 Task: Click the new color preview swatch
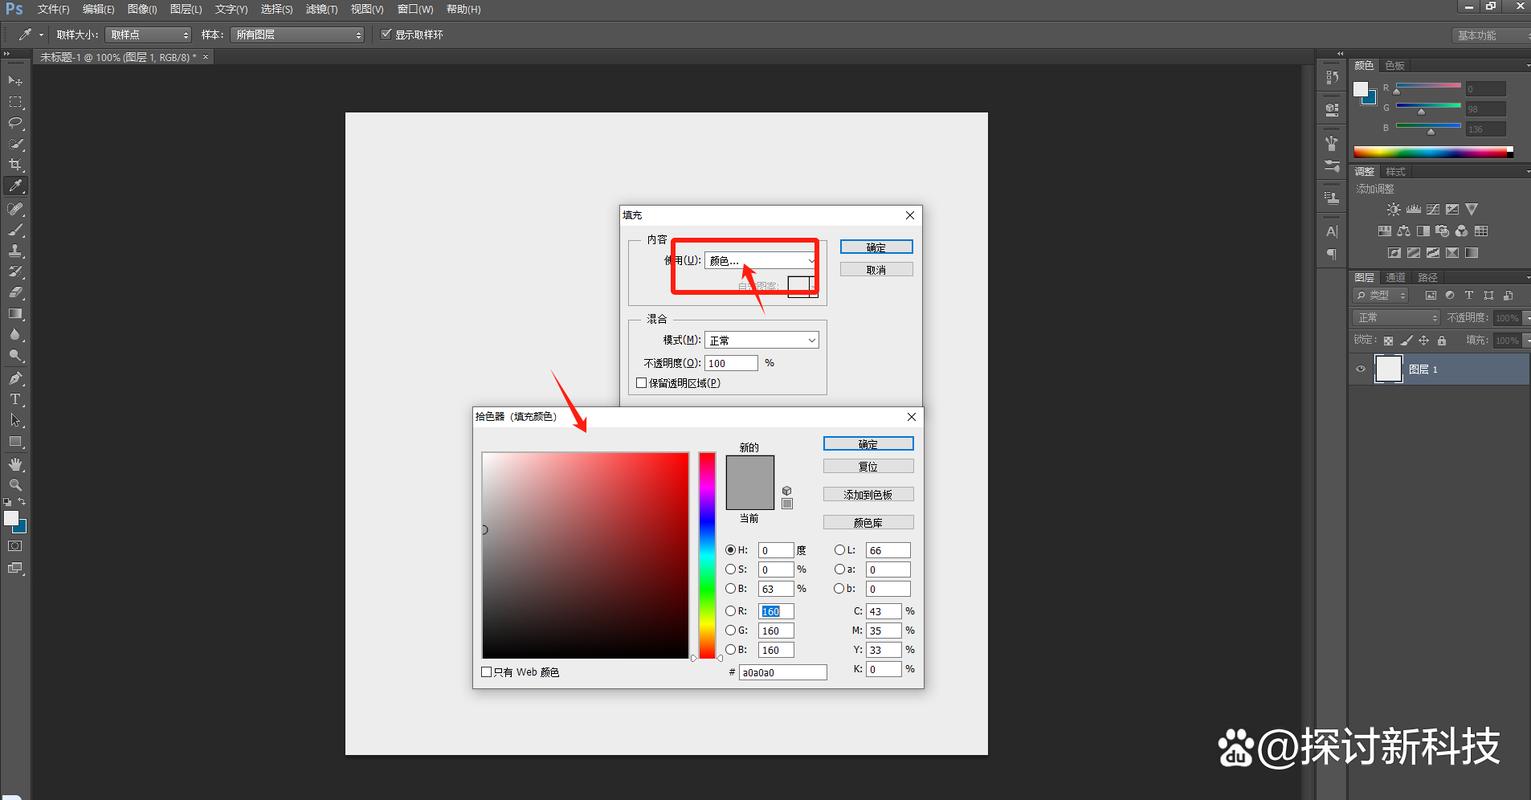click(x=750, y=470)
